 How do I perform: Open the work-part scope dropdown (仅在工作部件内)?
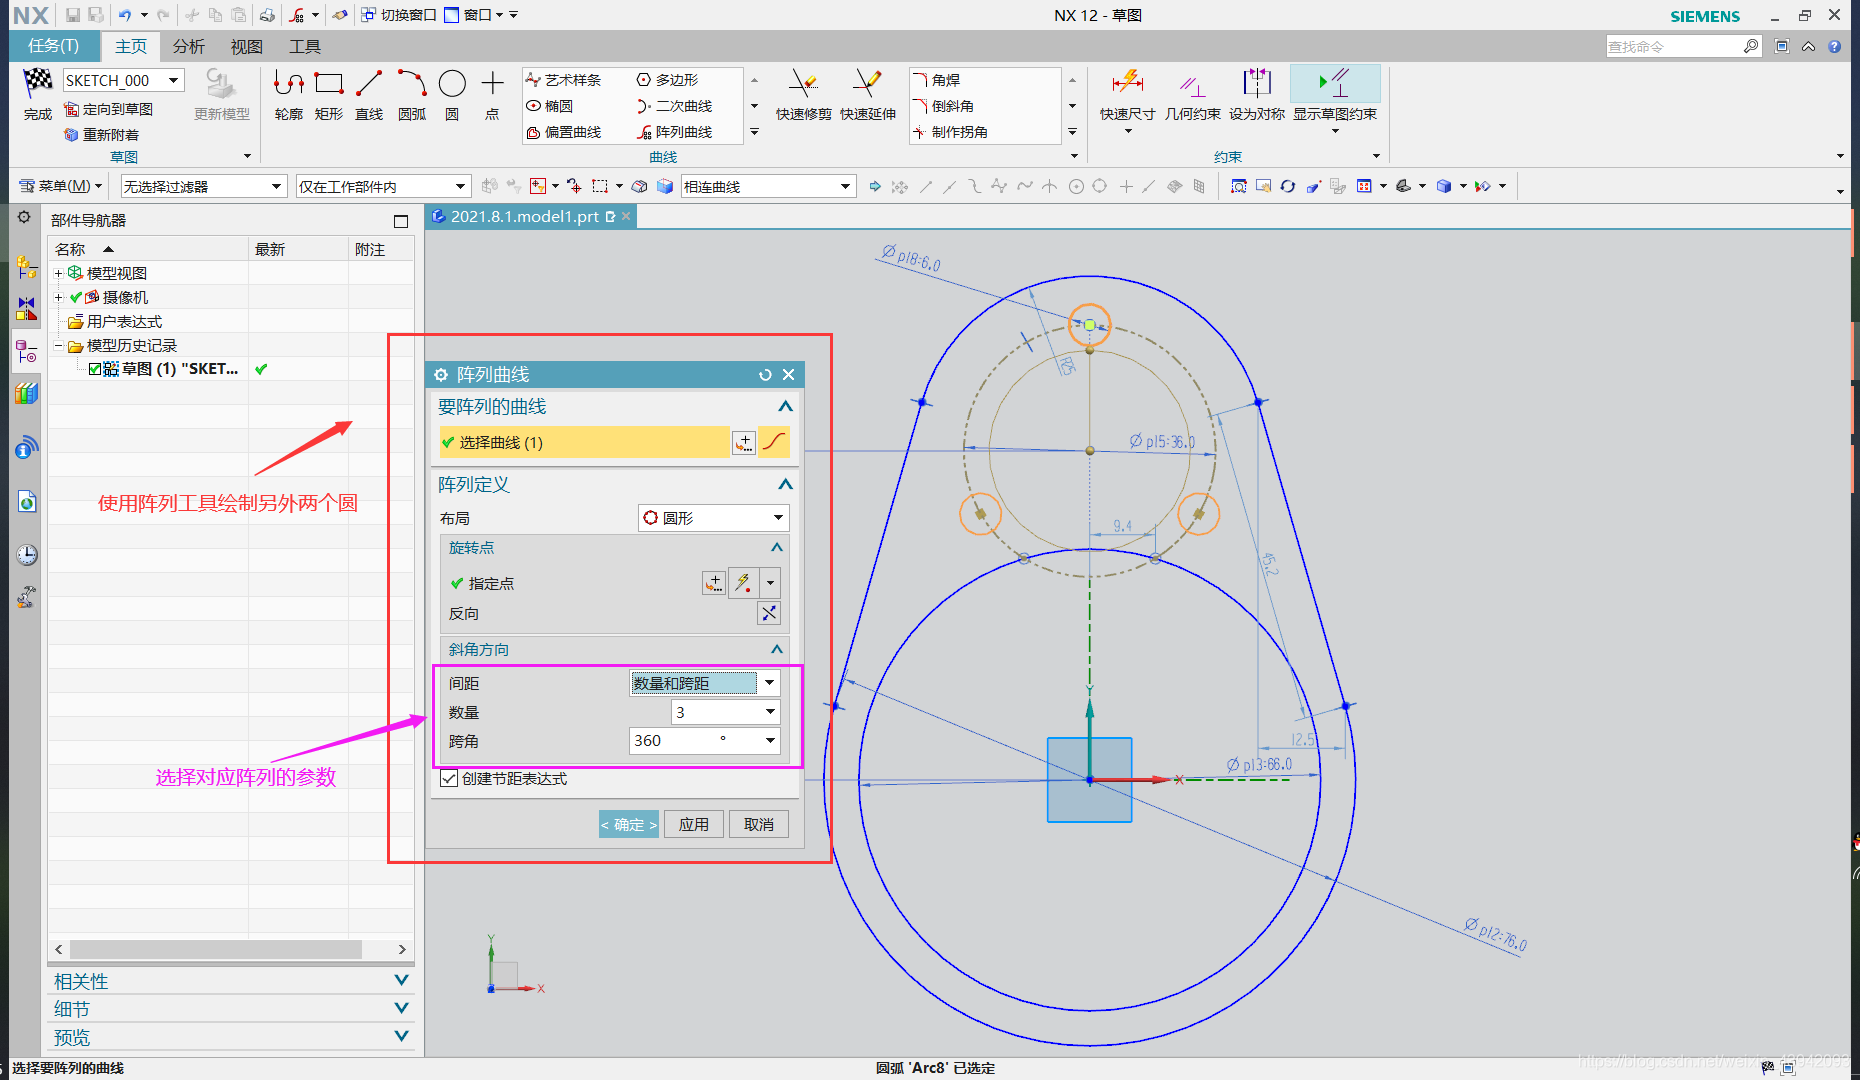click(x=383, y=187)
